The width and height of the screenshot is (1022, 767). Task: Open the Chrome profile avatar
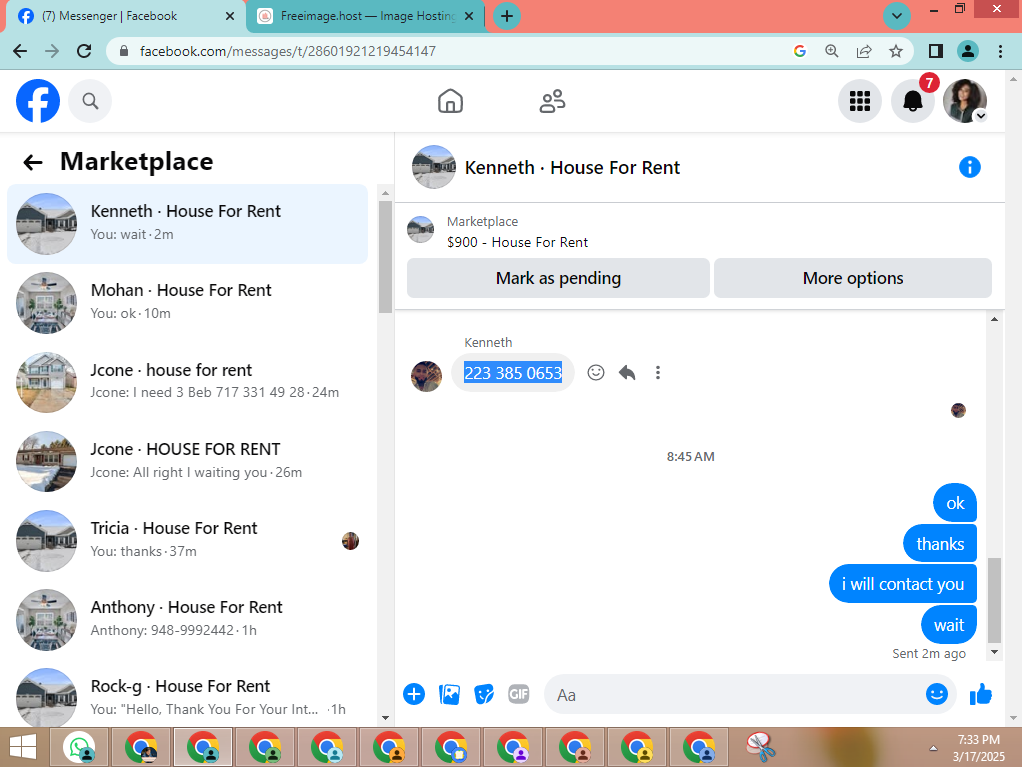(968, 51)
